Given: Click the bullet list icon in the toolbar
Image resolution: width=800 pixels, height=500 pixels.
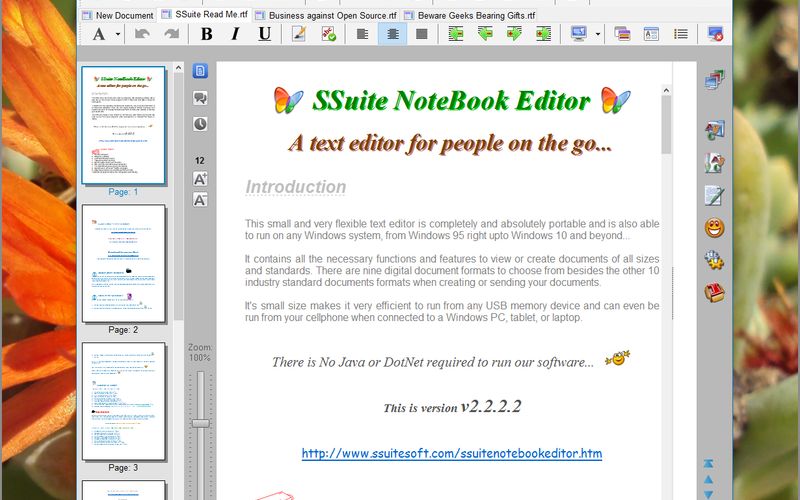Looking at the screenshot, I should [681, 34].
